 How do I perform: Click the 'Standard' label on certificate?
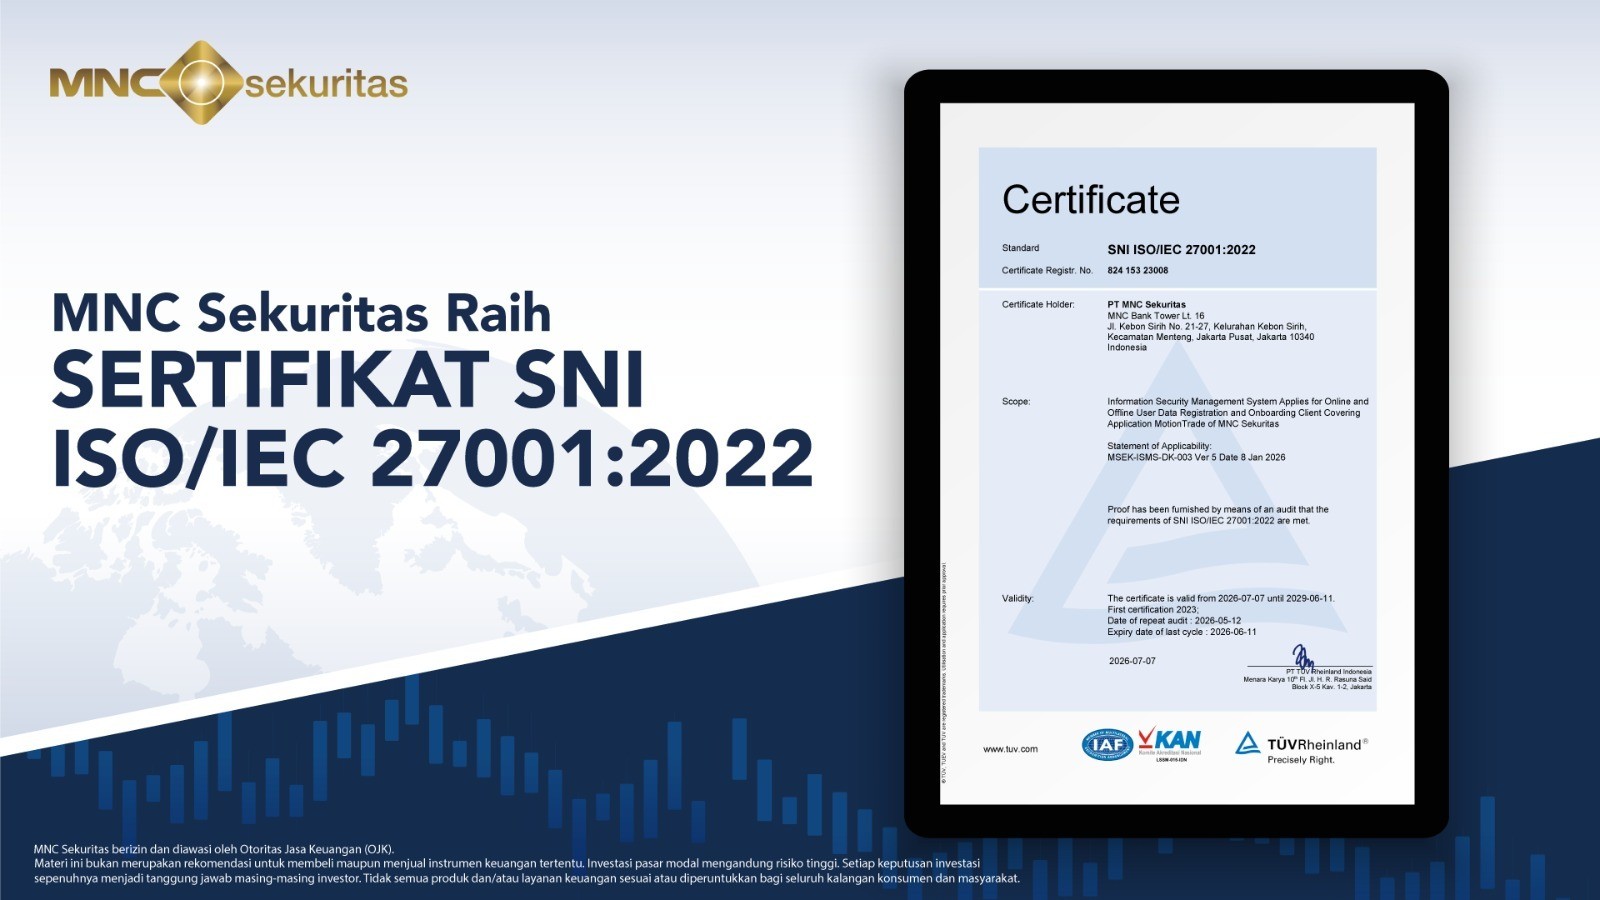pos(1020,248)
